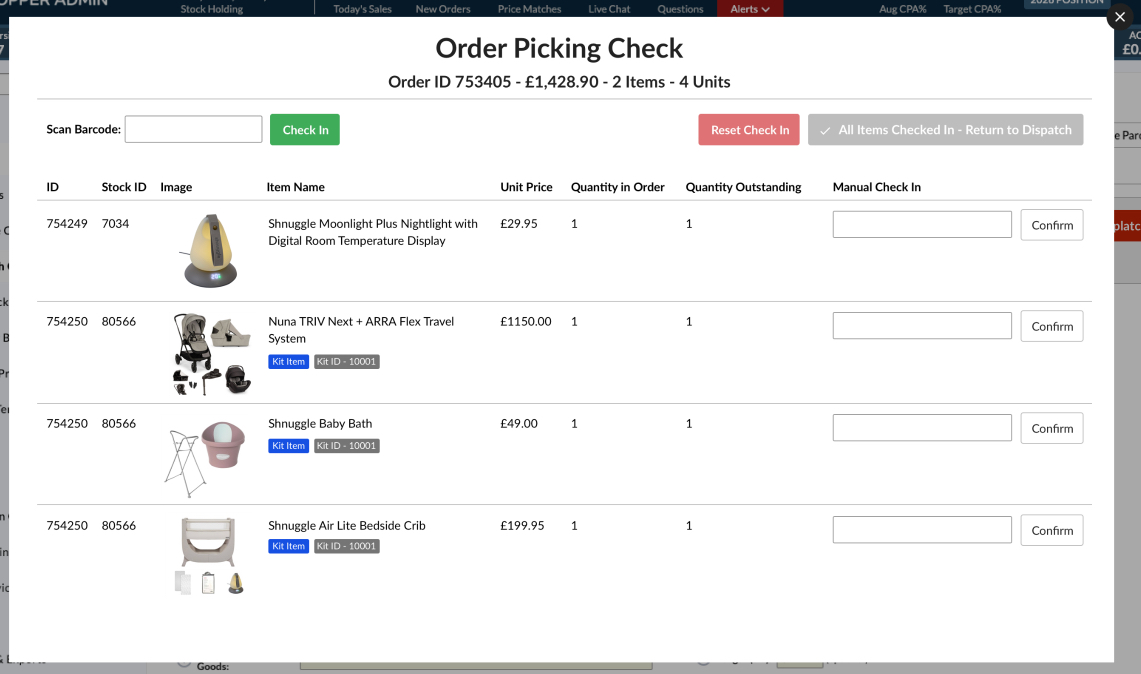
Task: Click the Unit Price column header
Action: (x=526, y=187)
